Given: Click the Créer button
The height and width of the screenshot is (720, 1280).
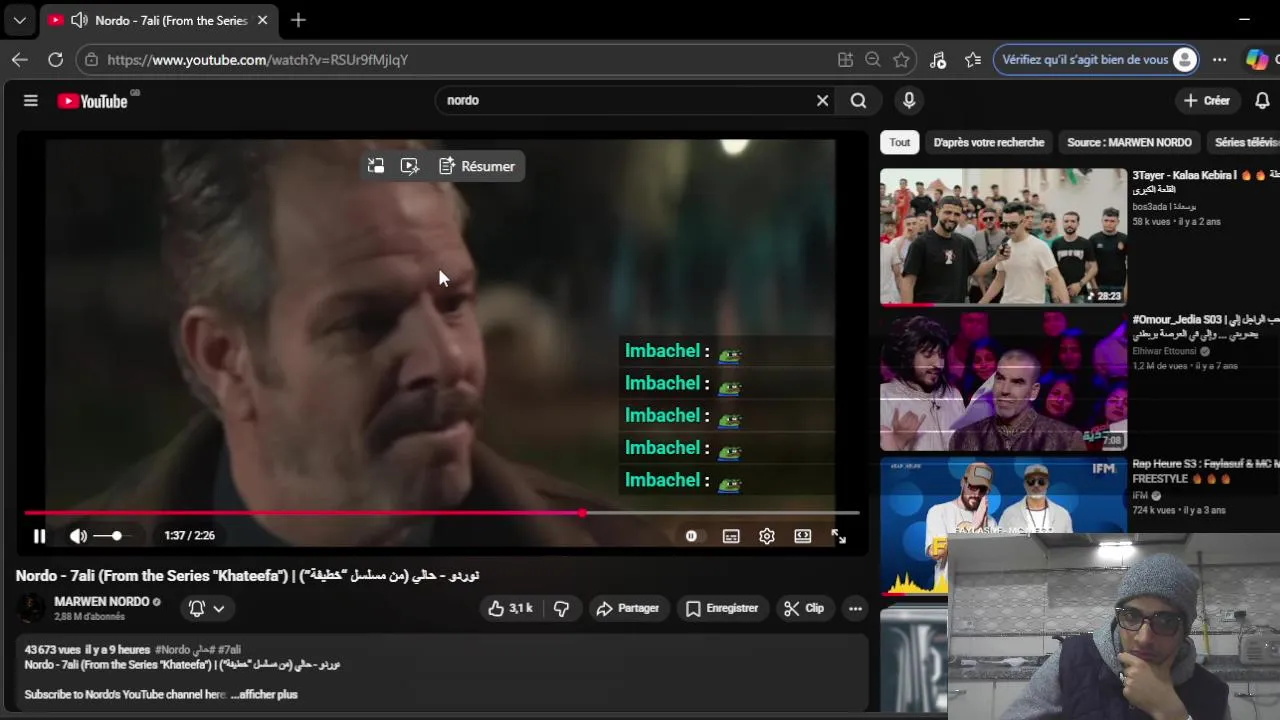Looking at the screenshot, I should click(x=1207, y=100).
